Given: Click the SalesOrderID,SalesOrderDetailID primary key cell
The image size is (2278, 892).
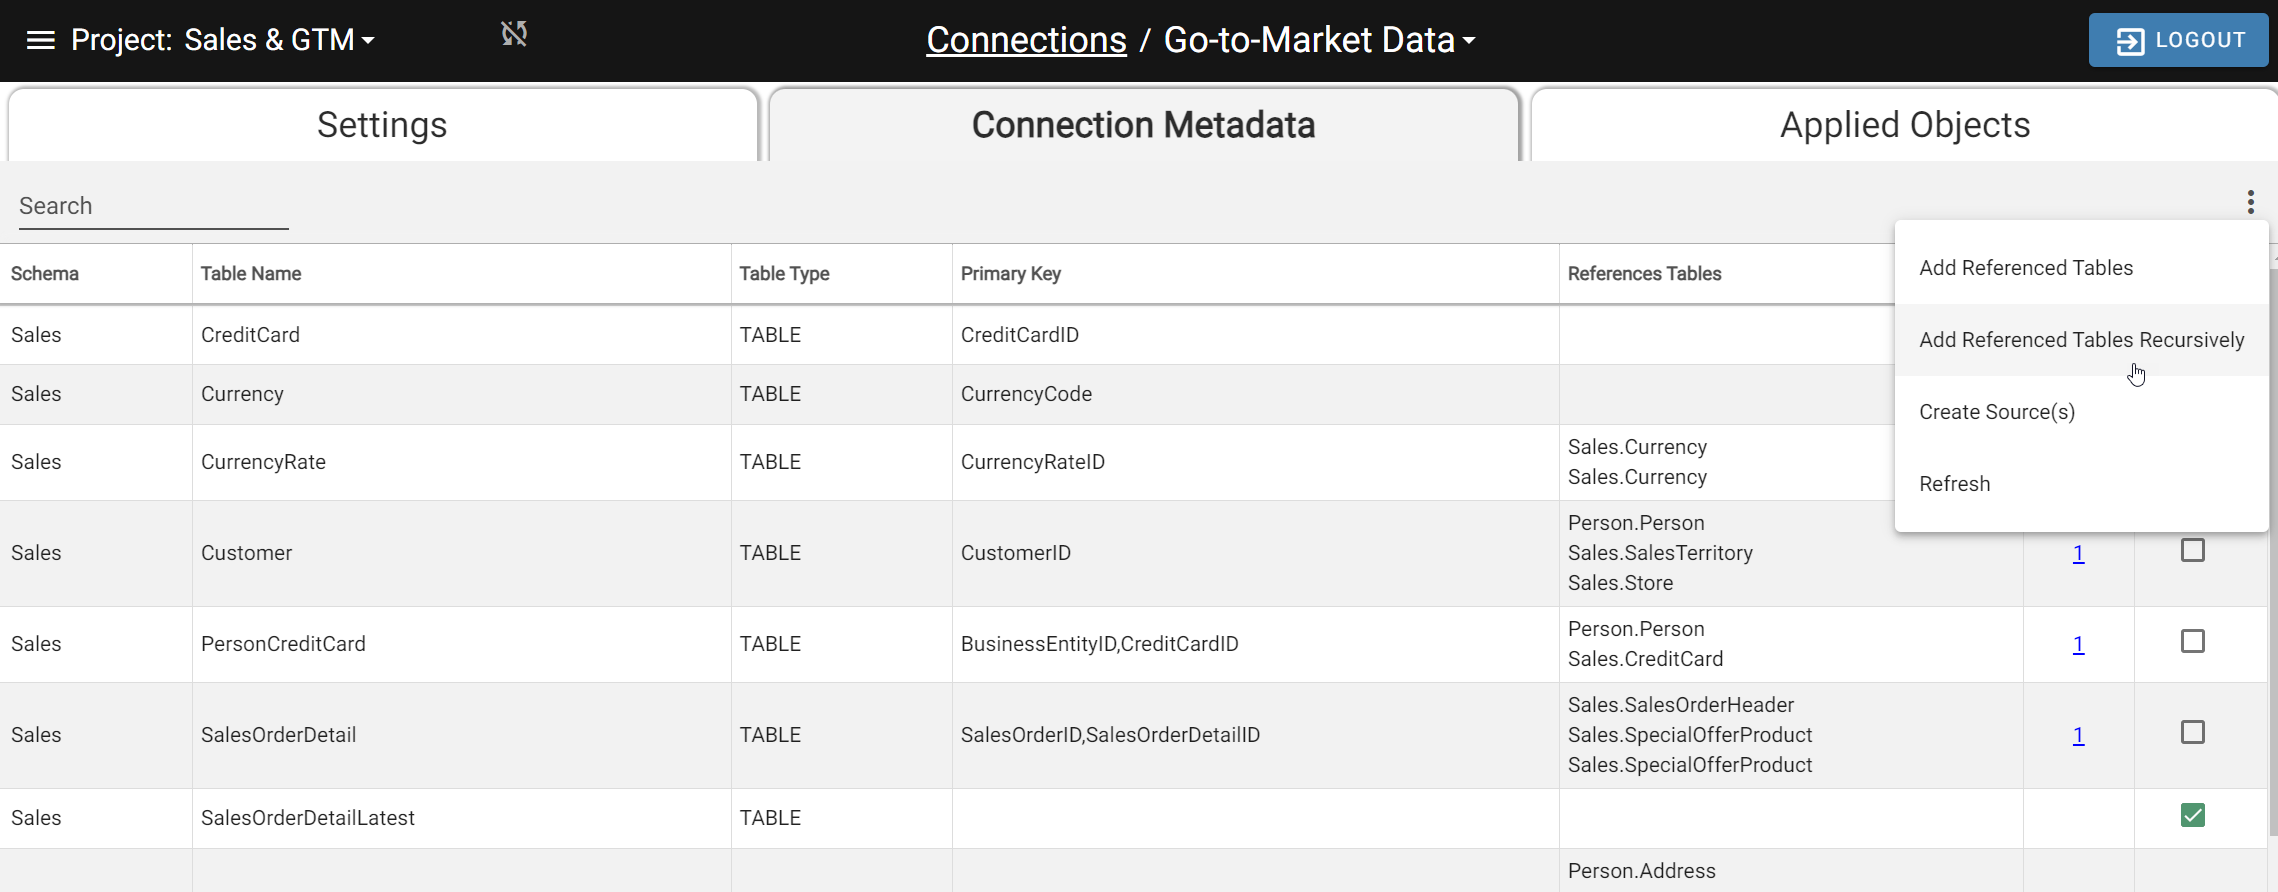Looking at the screenshot, I should tap(1255, 735).
